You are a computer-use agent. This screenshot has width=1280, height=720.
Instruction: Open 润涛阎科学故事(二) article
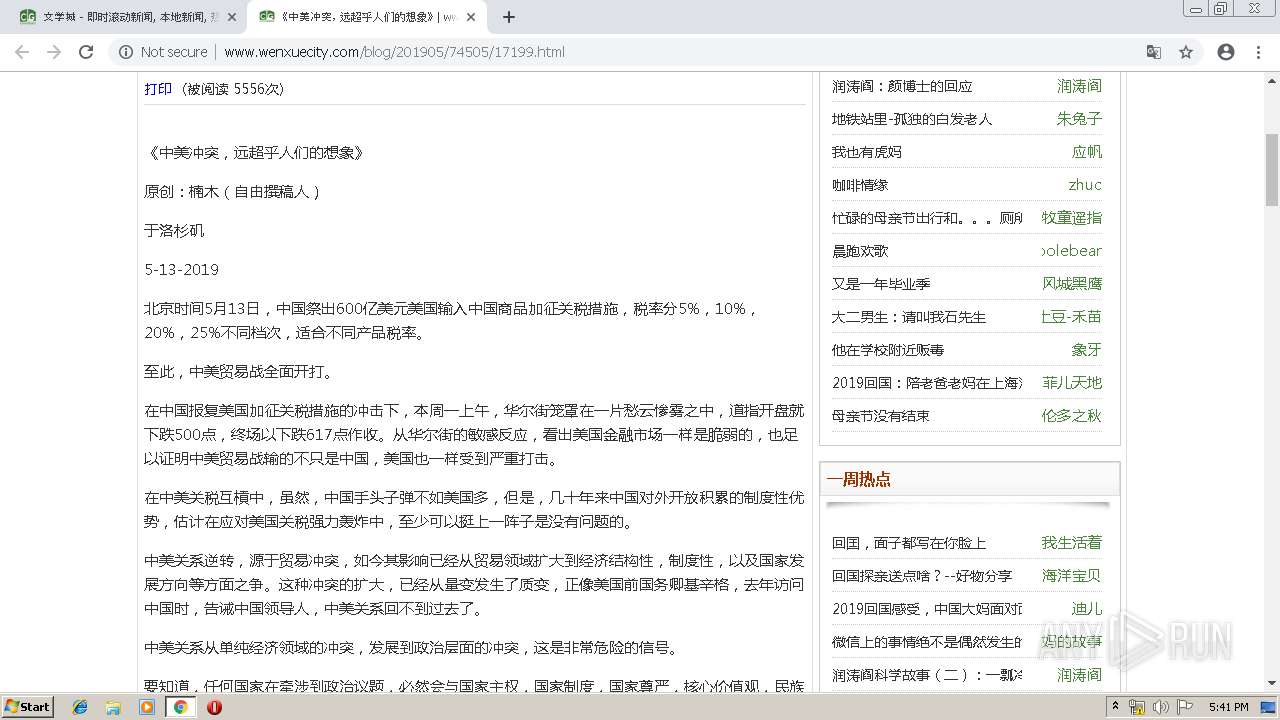click(x=927, y=675)
